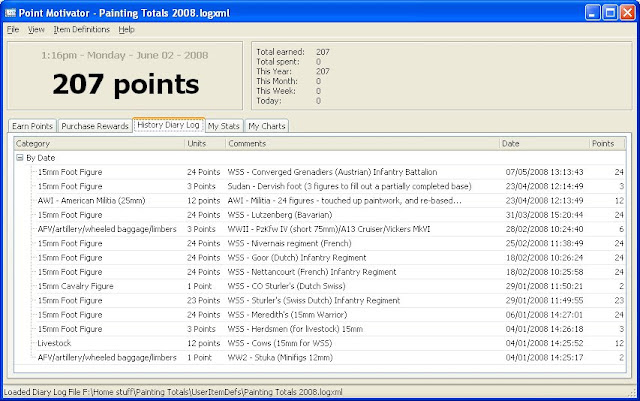The image size is (640, 401).
Task: Sort by the Category column header
Action: coord(99,144)
